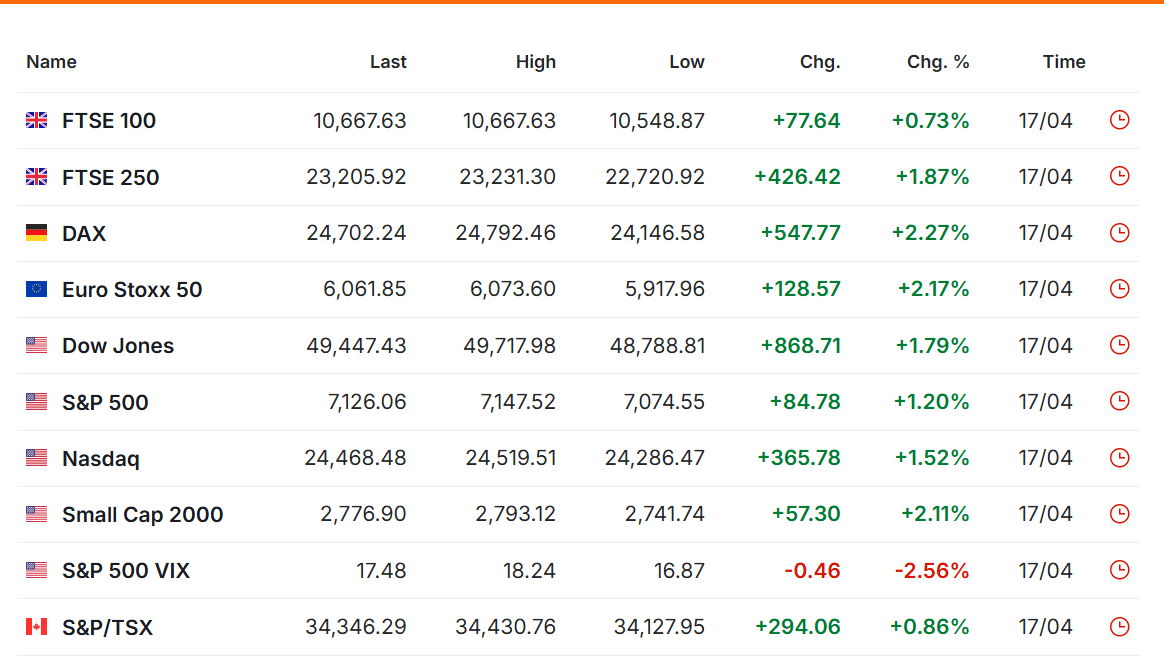Click the UK flag beside FTSE 250
The width and height of the screenshot is (1164, 661).
36,177
